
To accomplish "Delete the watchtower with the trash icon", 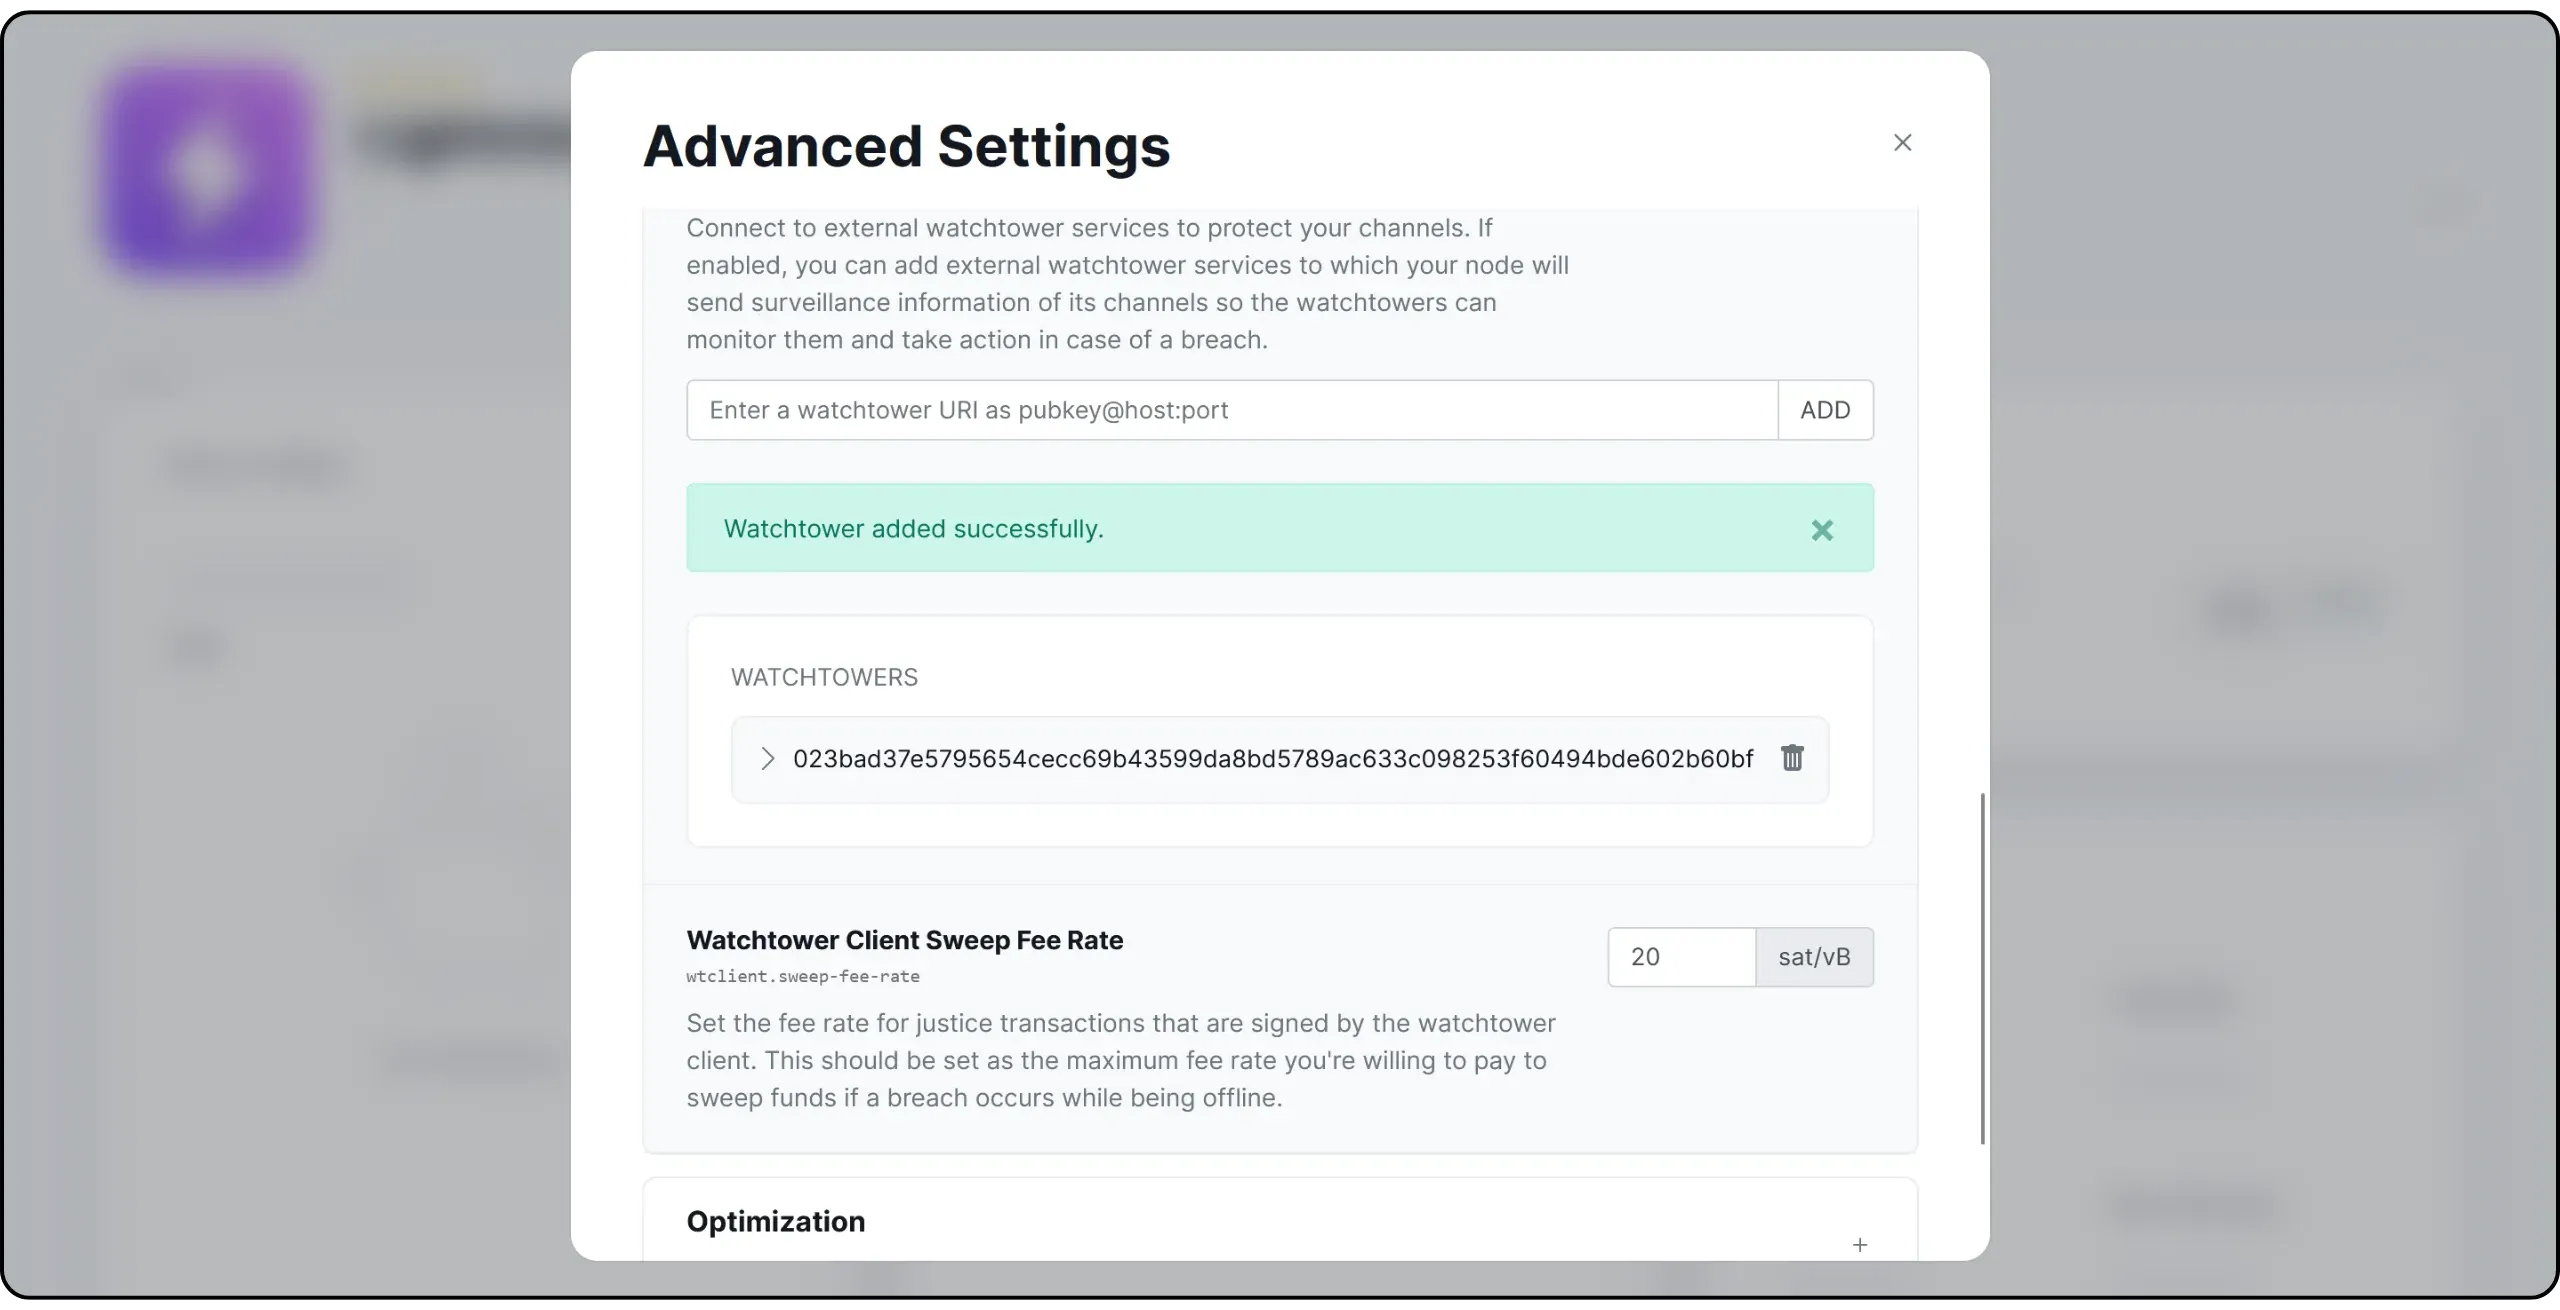I will (1792, 758).
